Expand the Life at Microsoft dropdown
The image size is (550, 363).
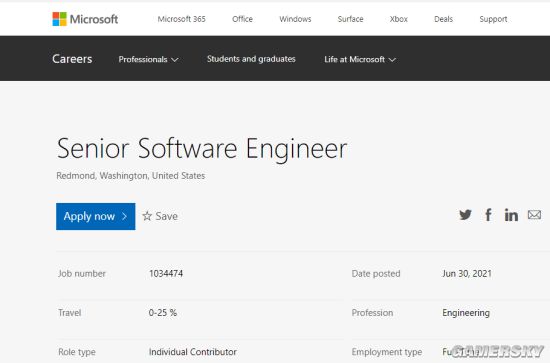(x=360, y=59)
